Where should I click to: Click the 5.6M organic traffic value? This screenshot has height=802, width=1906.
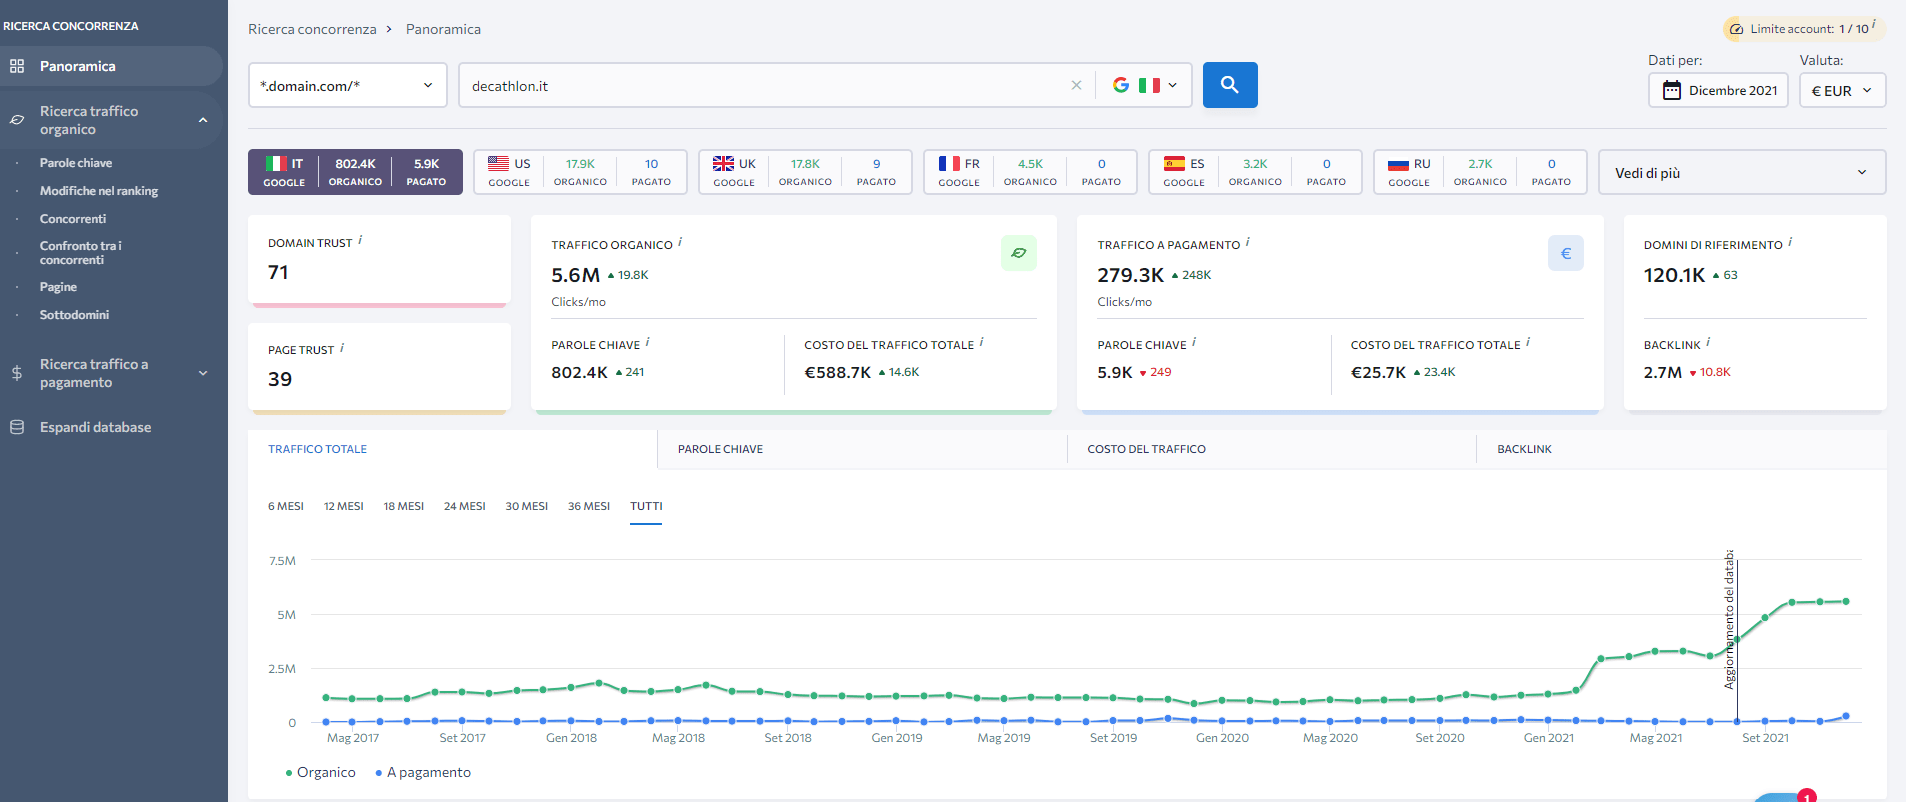575,275
